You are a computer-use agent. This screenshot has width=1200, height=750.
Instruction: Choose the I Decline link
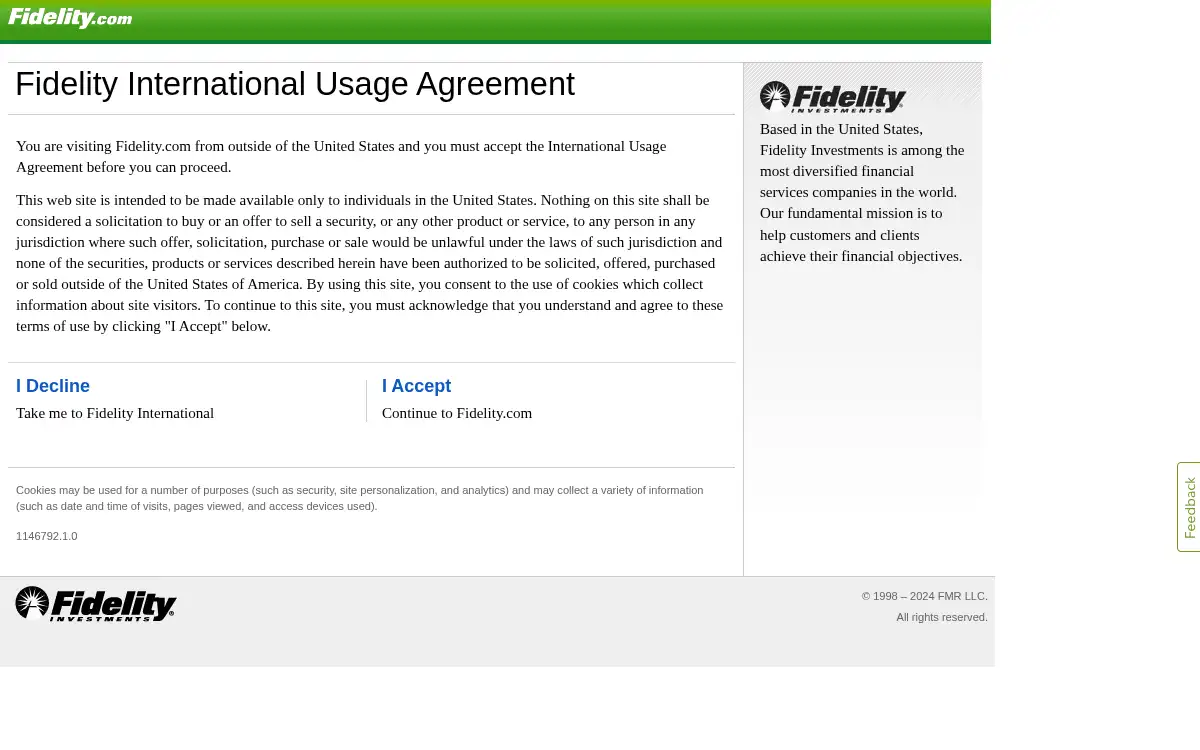click(53, 386)
